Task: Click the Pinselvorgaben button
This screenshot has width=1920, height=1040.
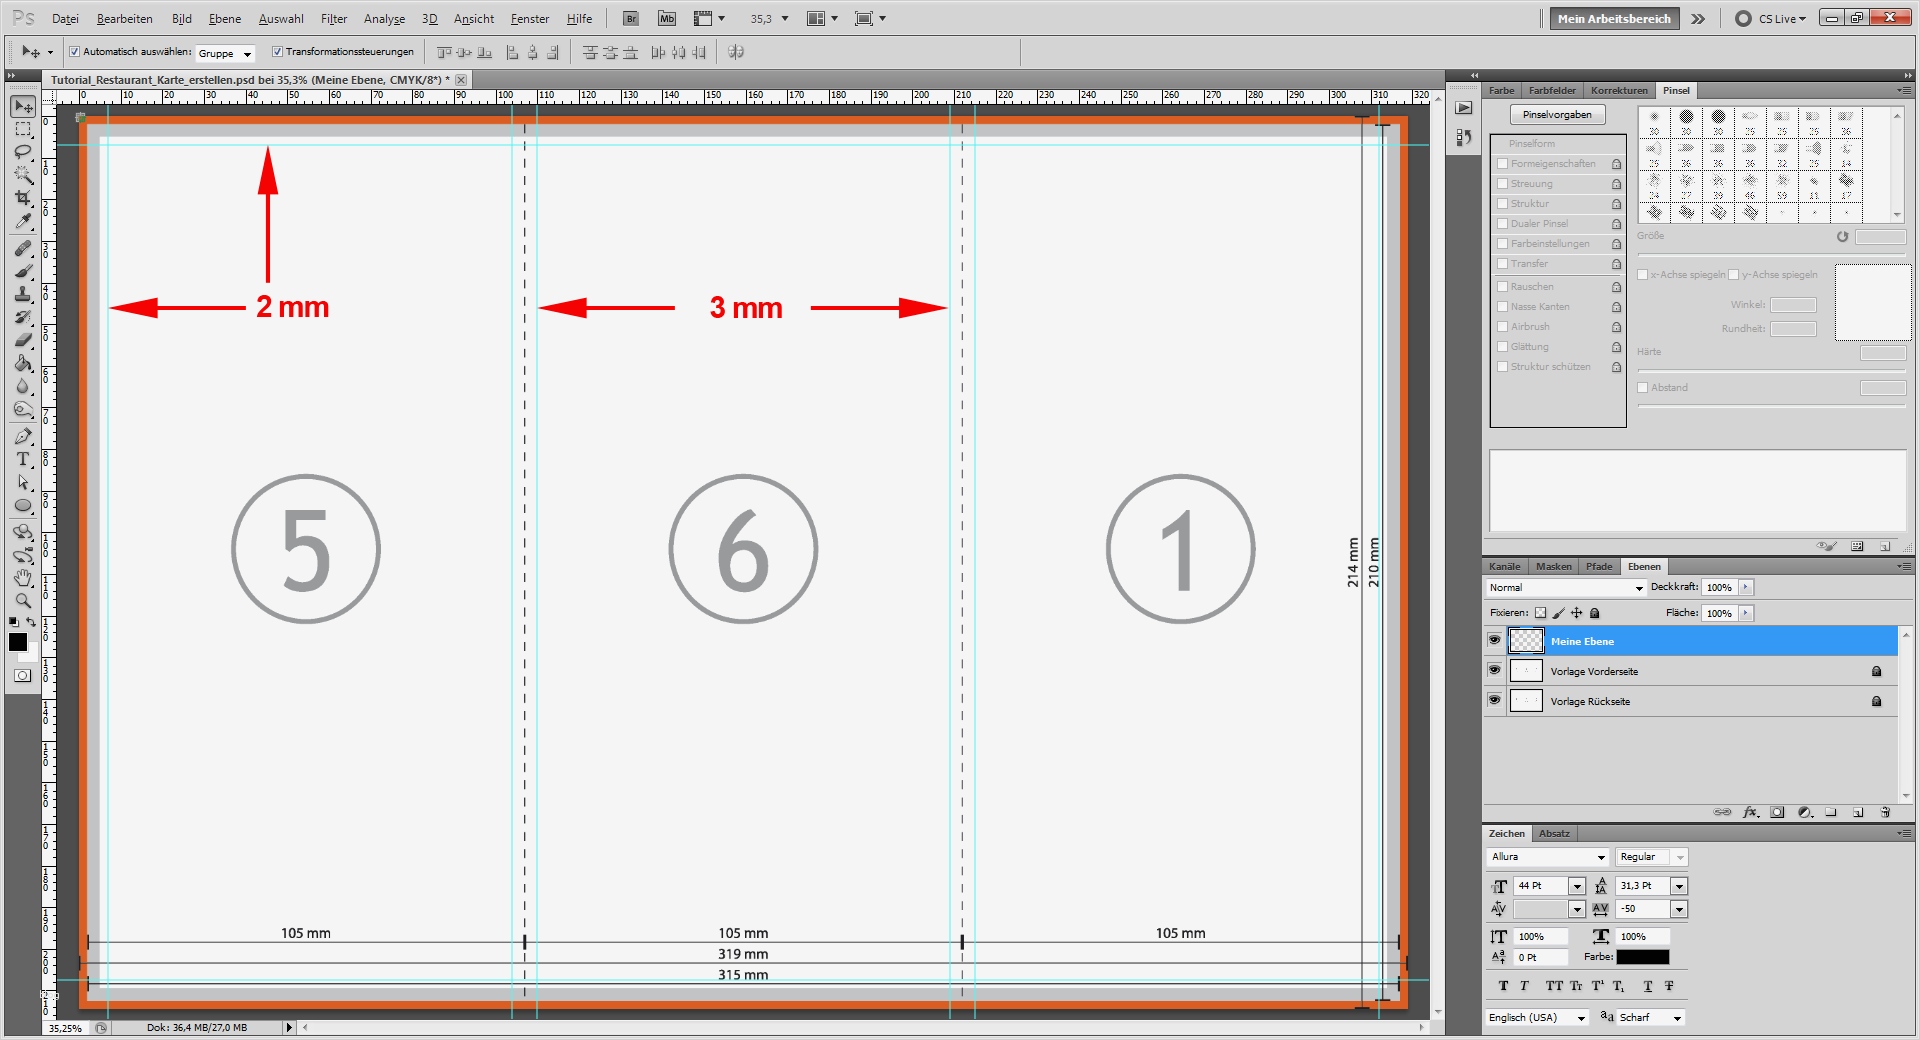Action: click(x=1556, y=113)
